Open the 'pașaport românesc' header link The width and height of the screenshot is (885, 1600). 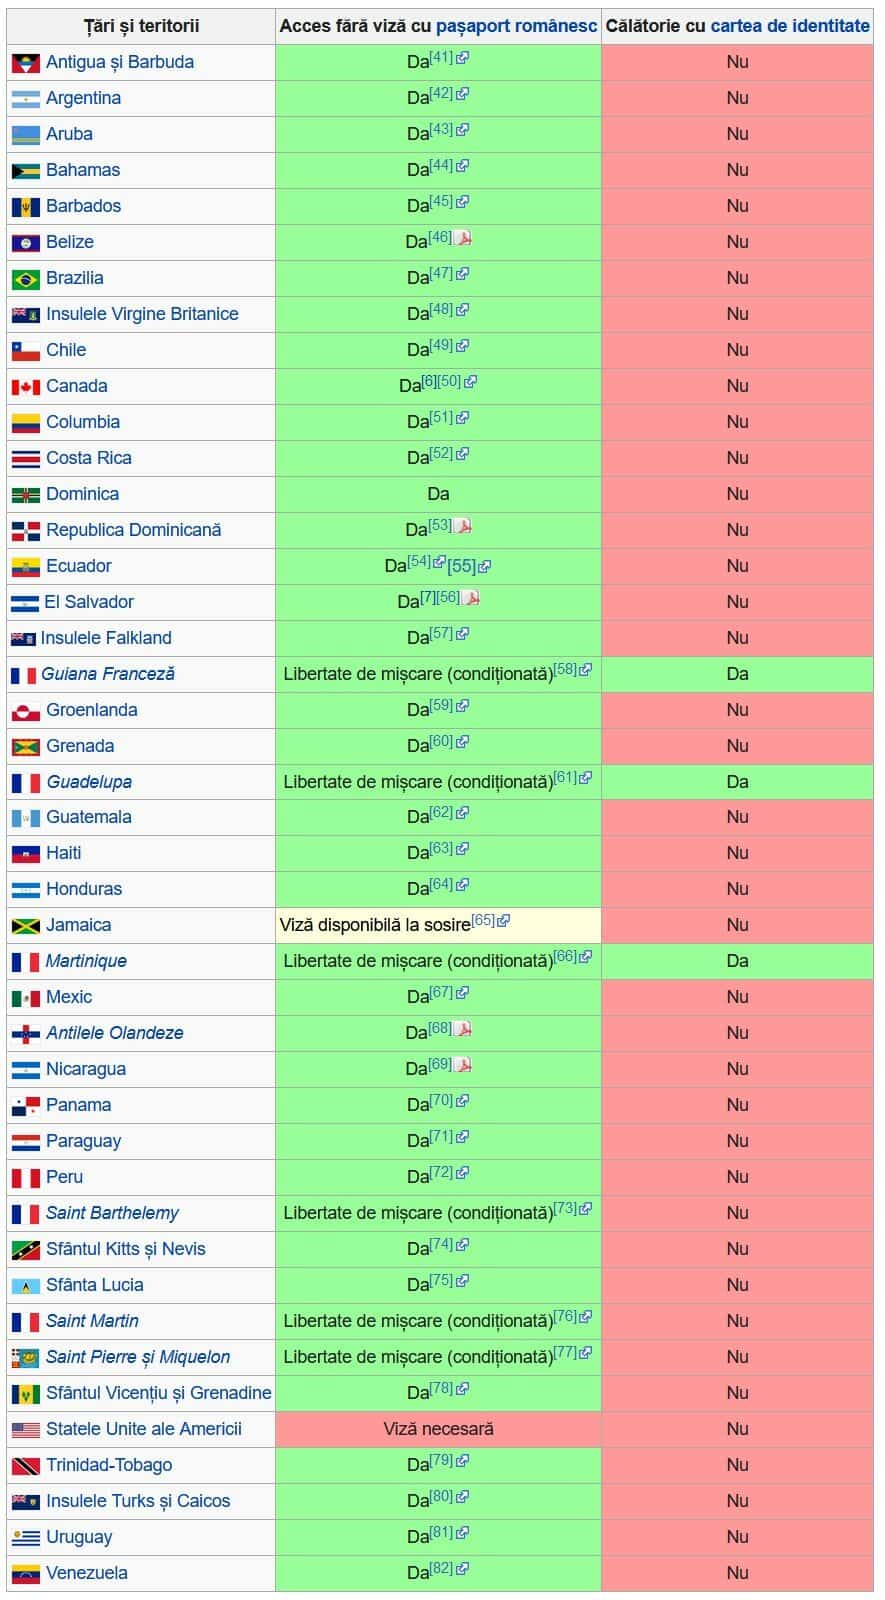[x=516, y=26]
